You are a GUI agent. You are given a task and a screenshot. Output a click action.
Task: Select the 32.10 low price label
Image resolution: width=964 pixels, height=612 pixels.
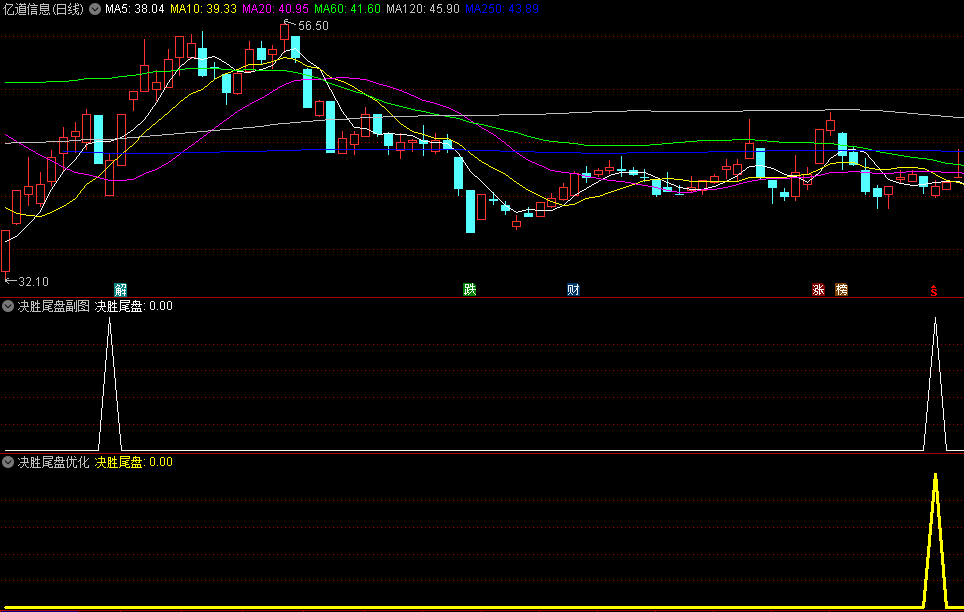pos(33,282)
